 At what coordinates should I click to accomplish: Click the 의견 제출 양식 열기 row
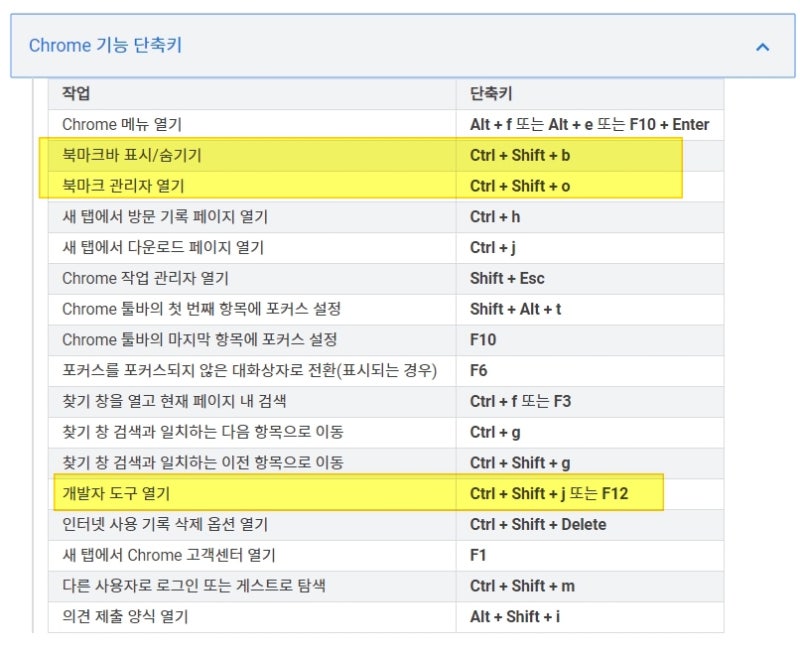386,616
